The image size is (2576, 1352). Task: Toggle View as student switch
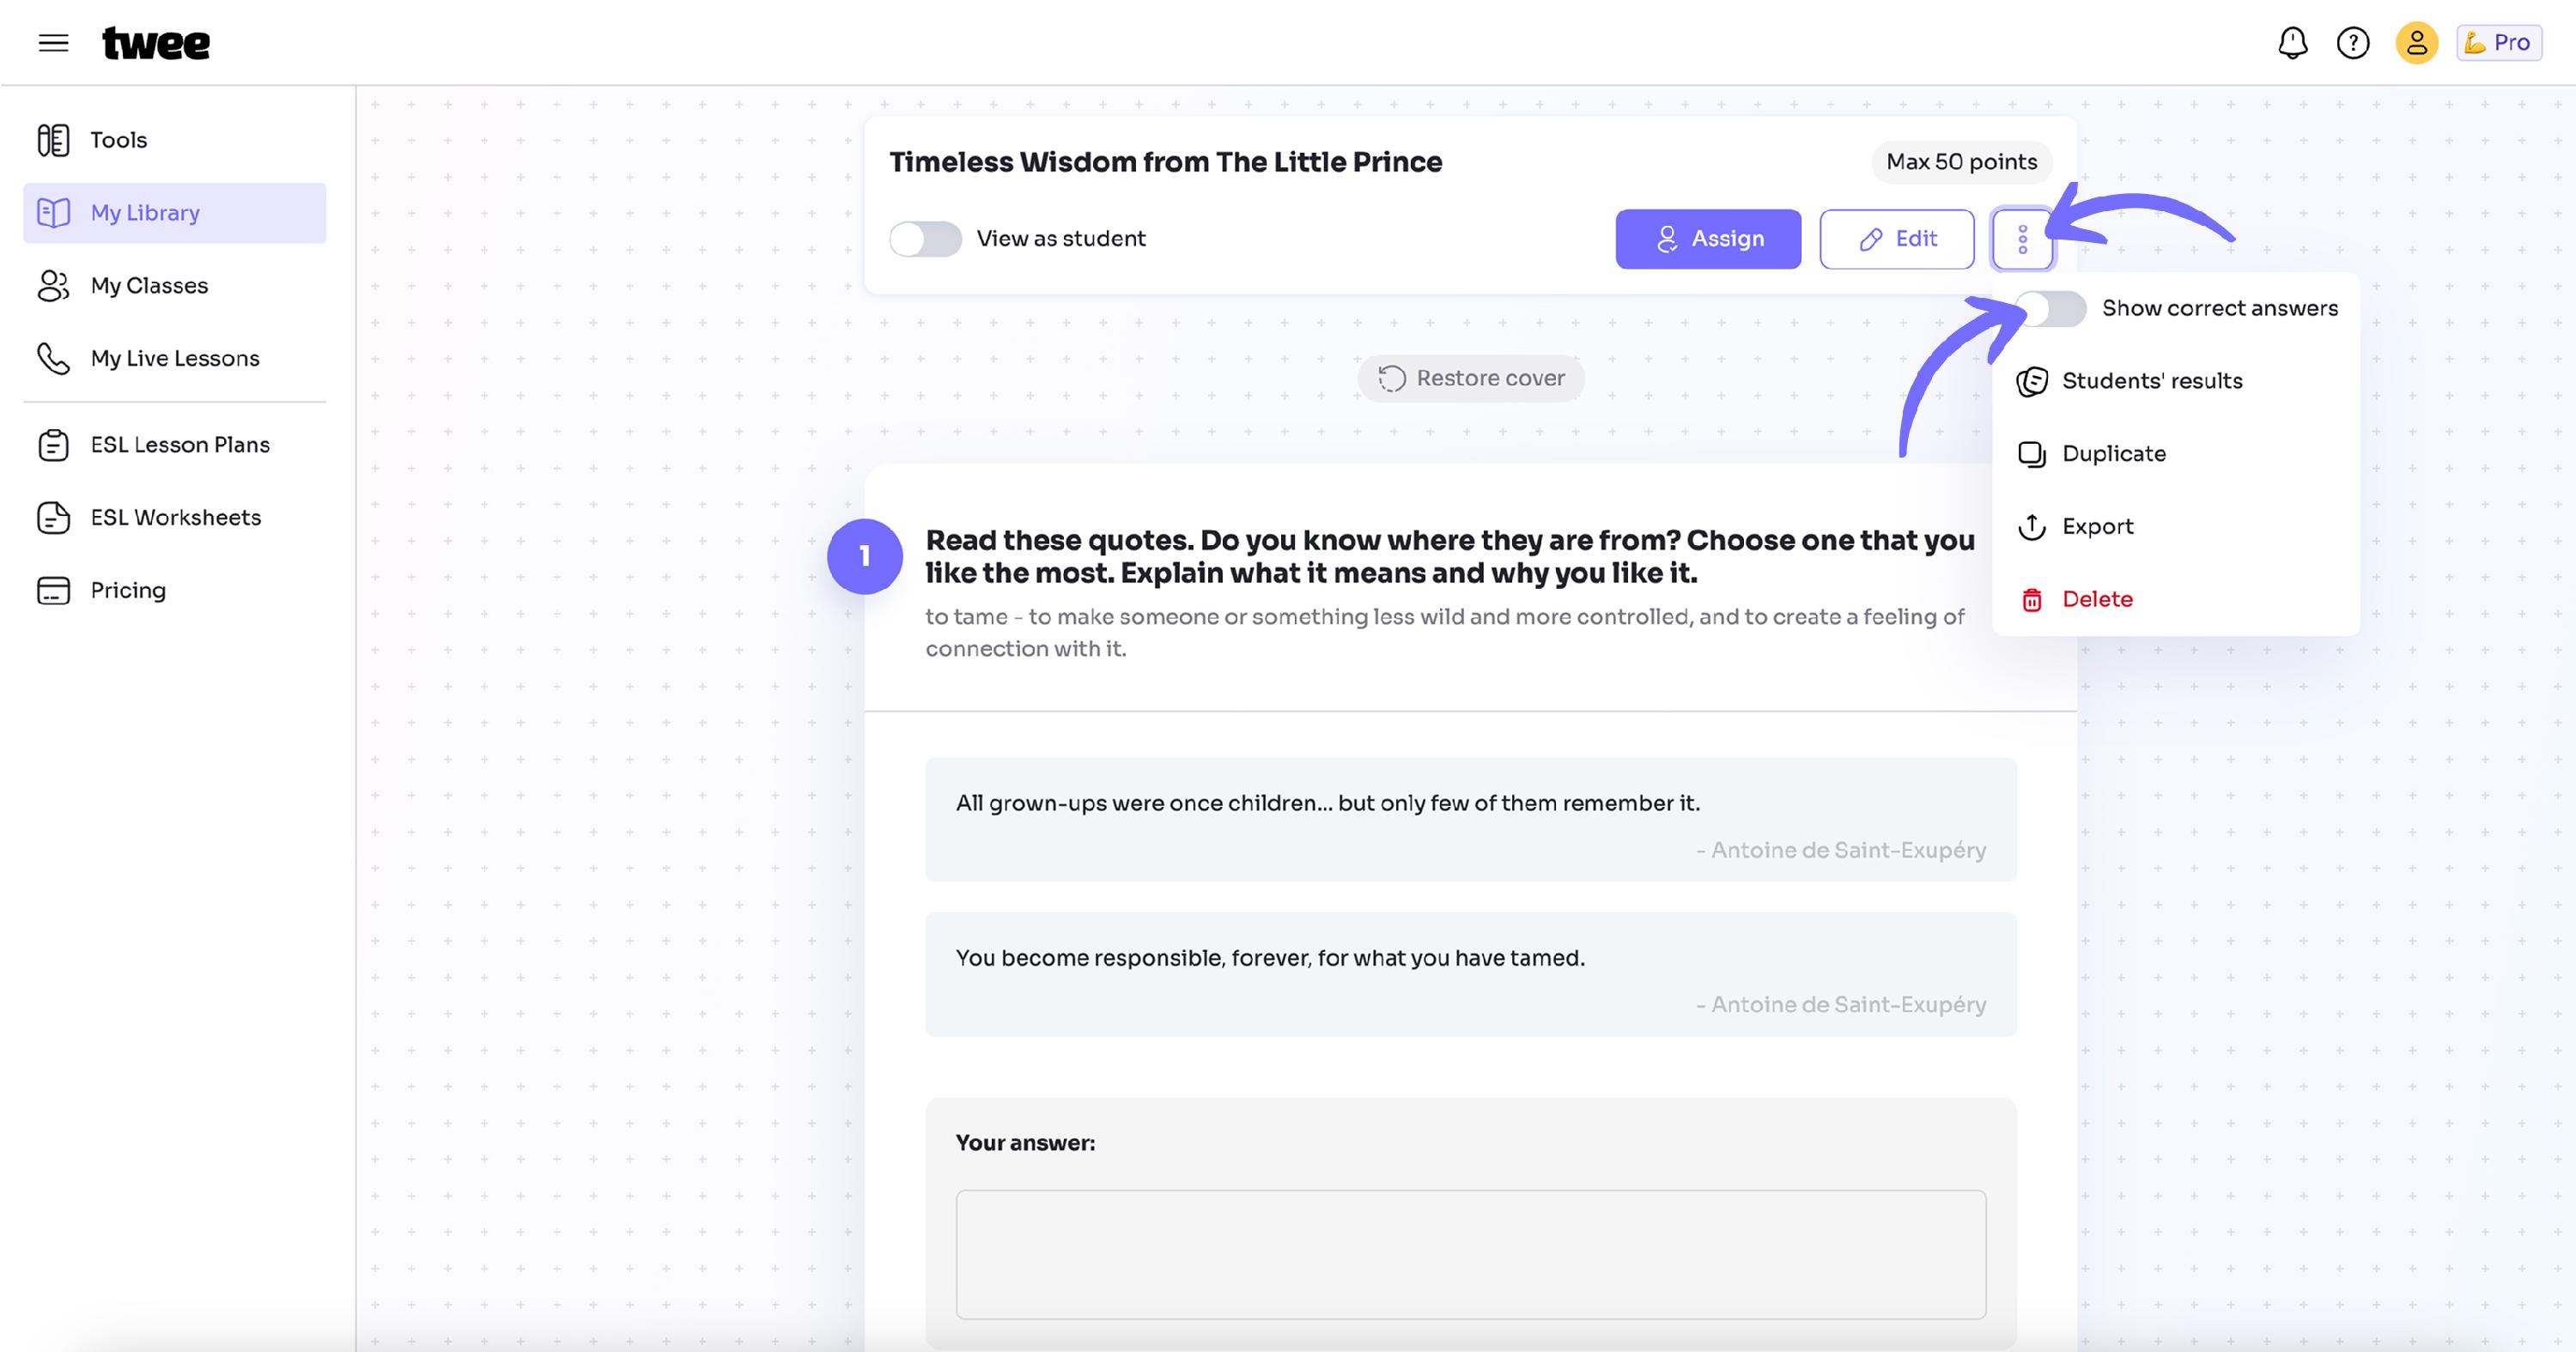(x=925, y=239)
